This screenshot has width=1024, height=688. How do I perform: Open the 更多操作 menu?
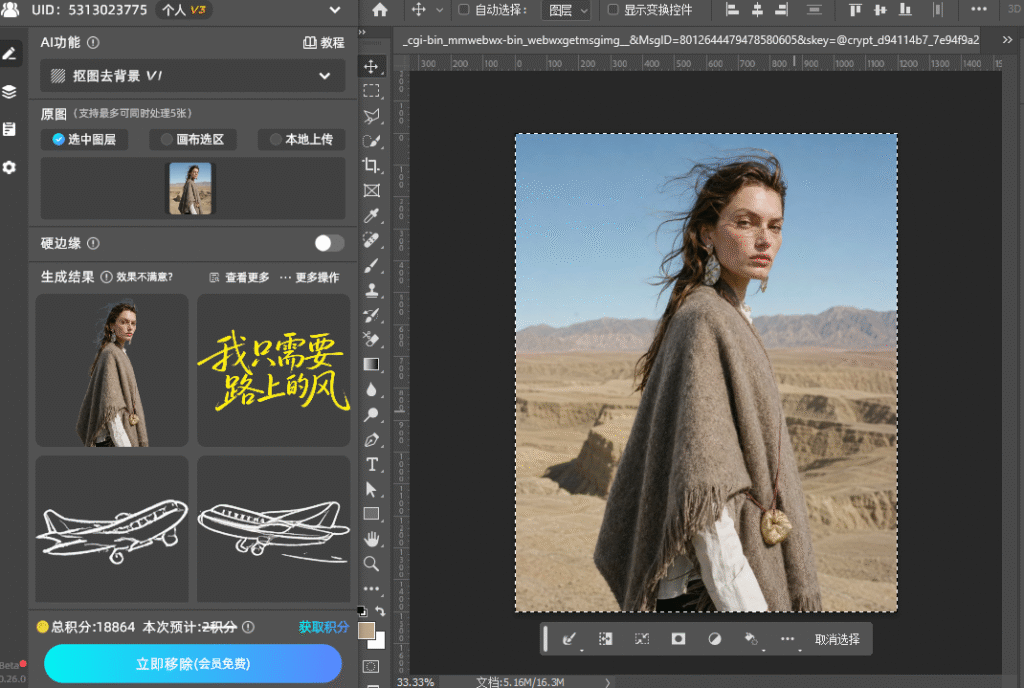point(310,277)
